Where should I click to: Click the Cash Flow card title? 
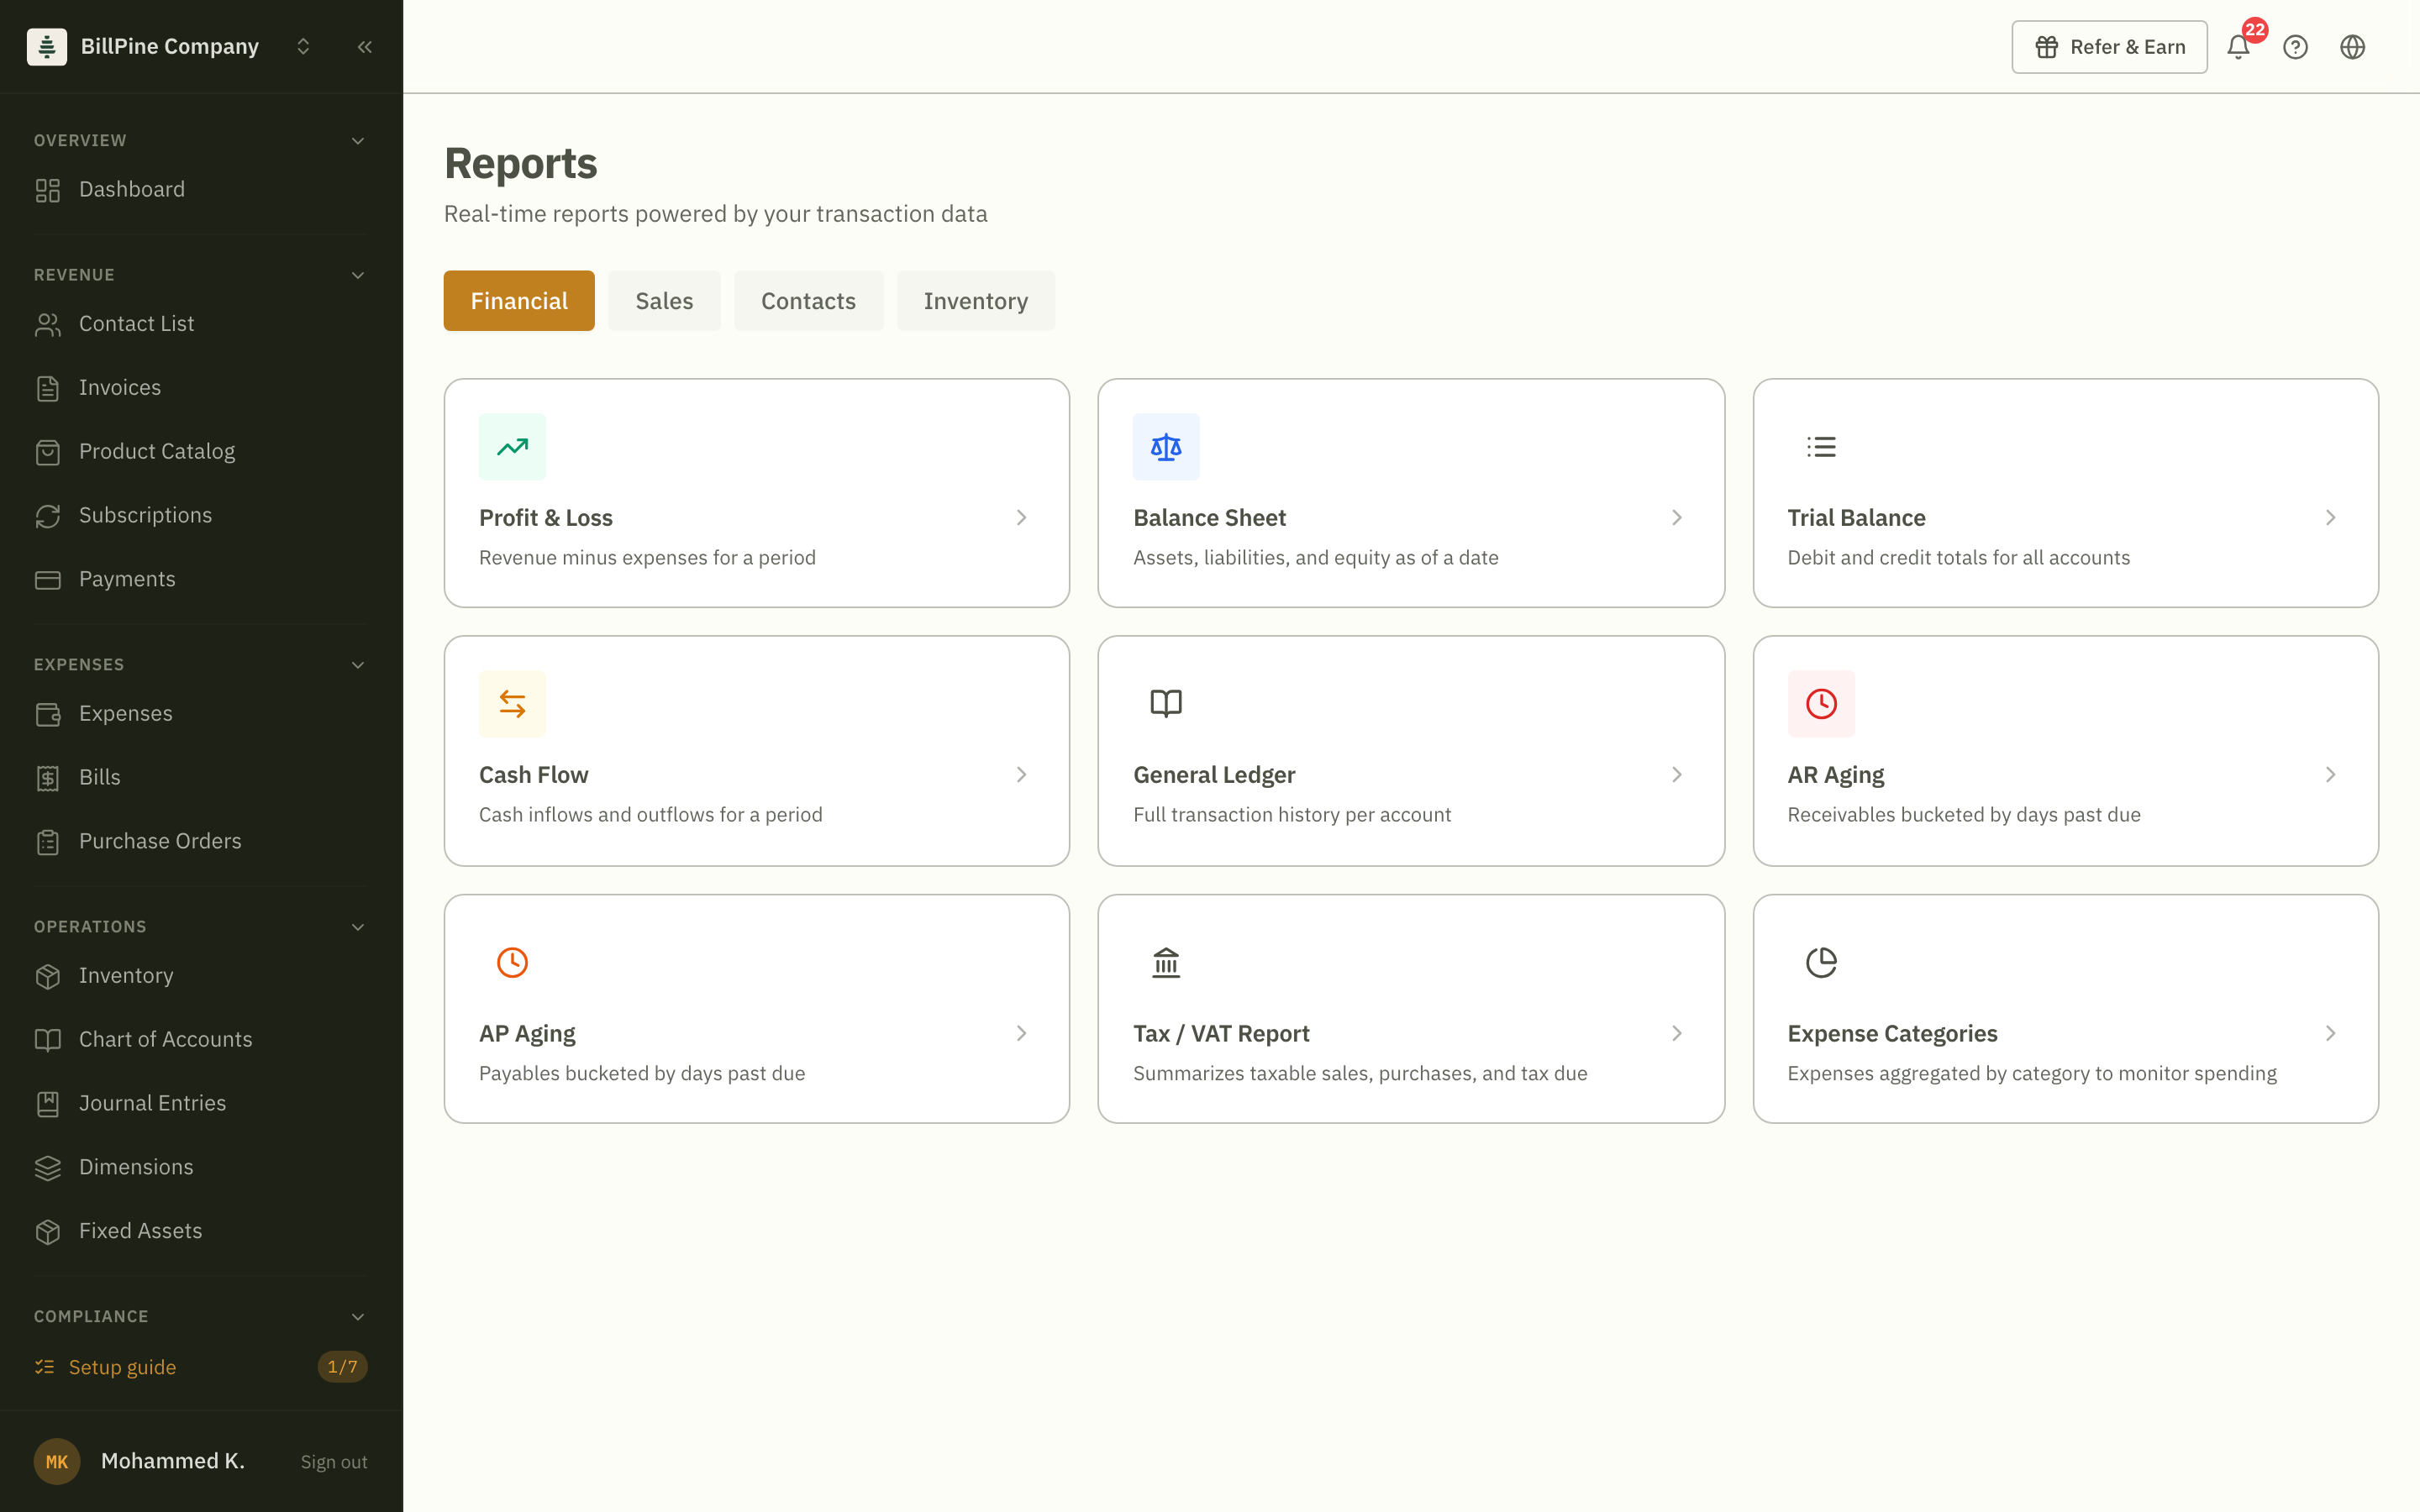533,775
